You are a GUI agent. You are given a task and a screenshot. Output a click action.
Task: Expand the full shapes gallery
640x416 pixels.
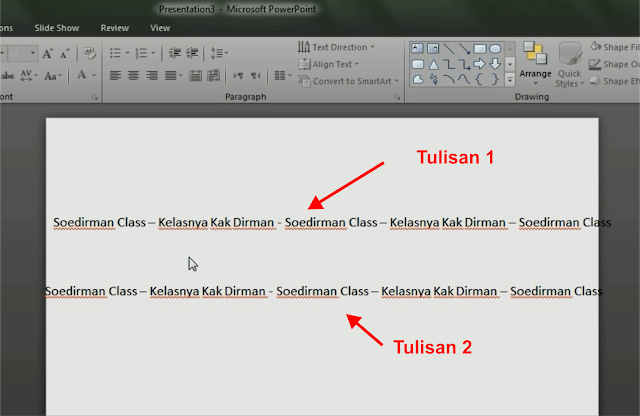(x=510, y=80)
